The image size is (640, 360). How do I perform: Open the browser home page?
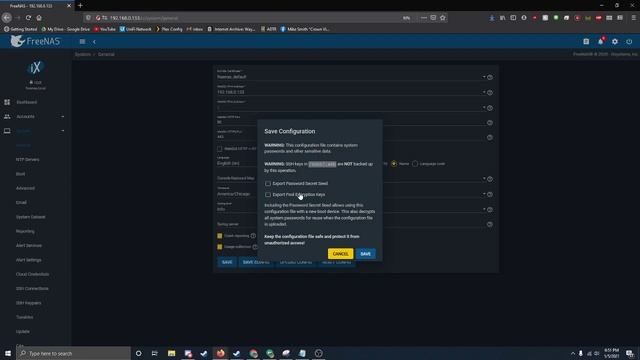tap(39, 18)
